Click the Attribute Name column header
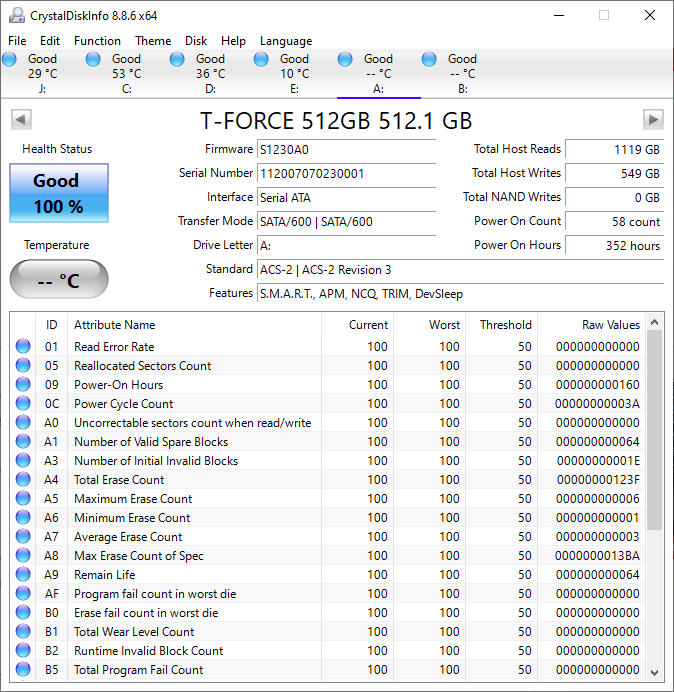 click(195, 325)
